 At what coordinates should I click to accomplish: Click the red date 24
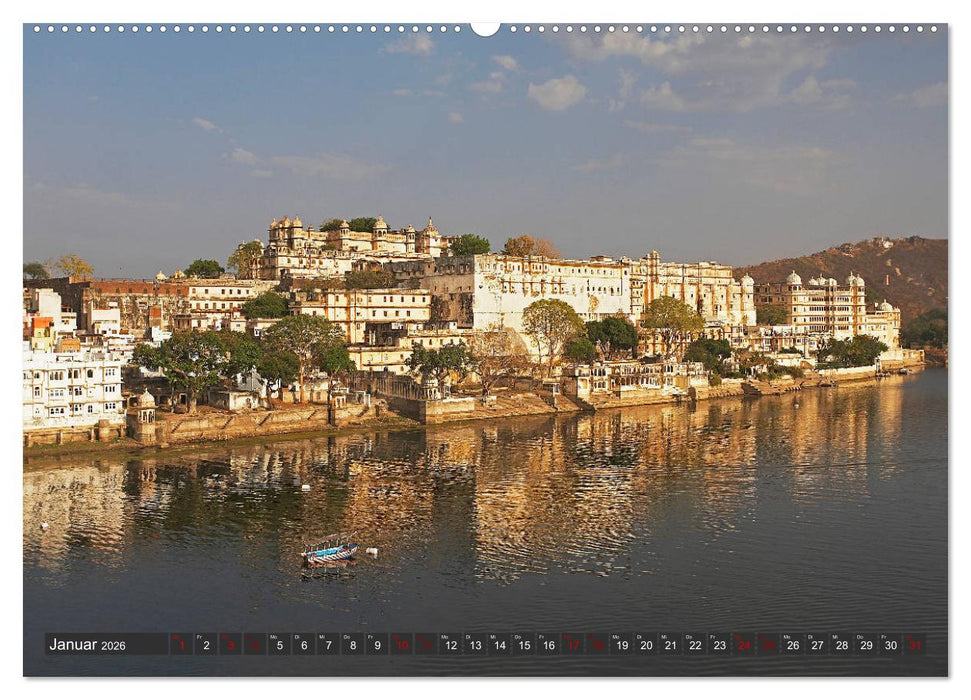(744, 648)
